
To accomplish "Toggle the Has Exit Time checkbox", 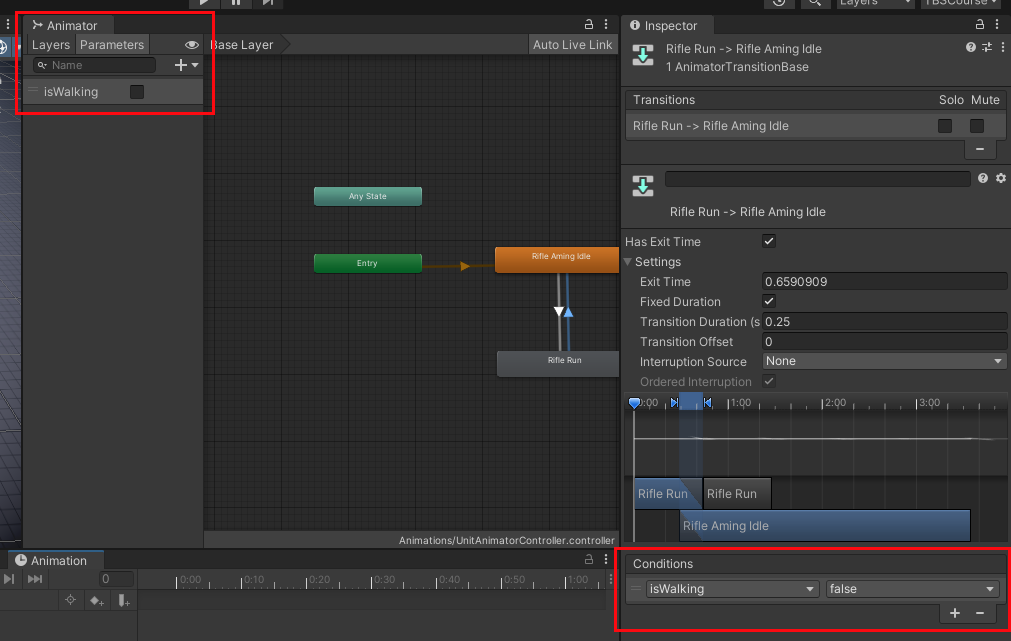I will [769, 241].
